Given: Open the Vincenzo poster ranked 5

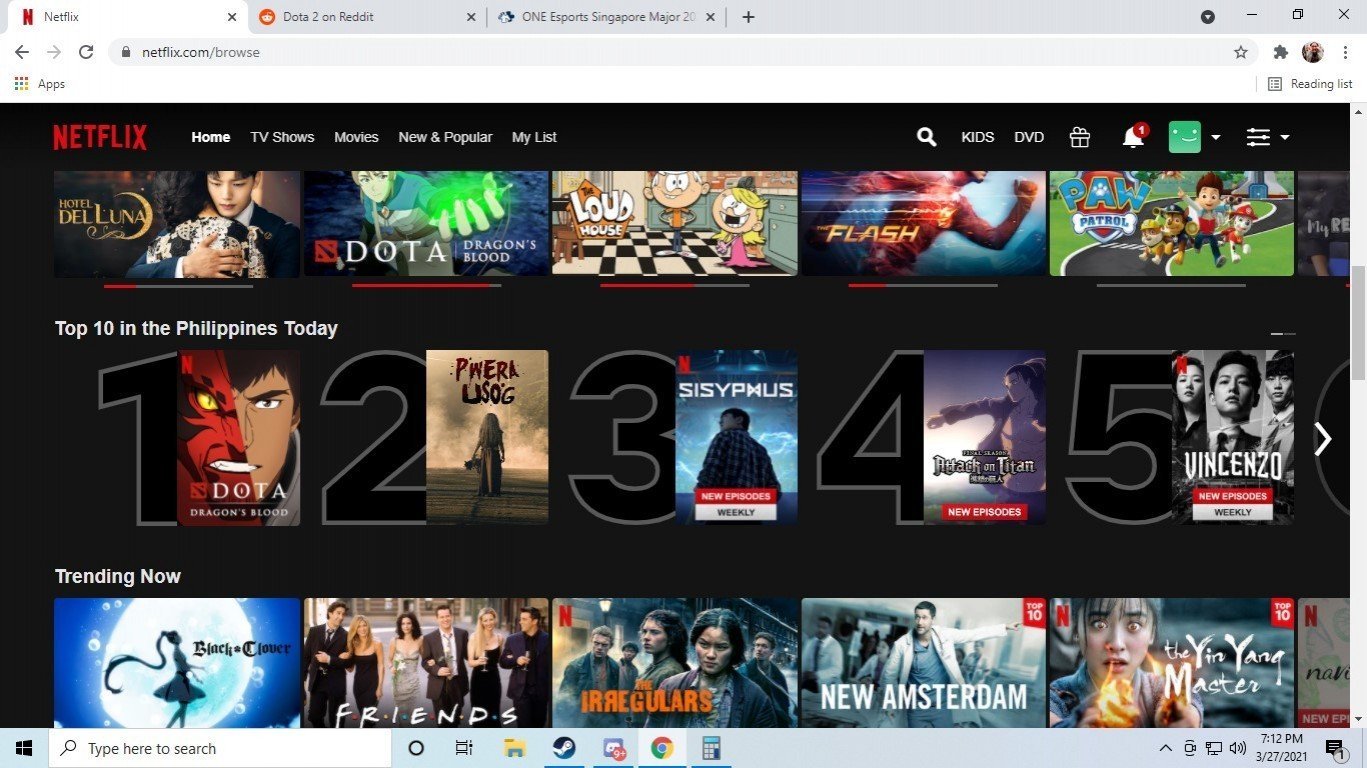Looking at the screenshot, I should tap(1232, 437).
